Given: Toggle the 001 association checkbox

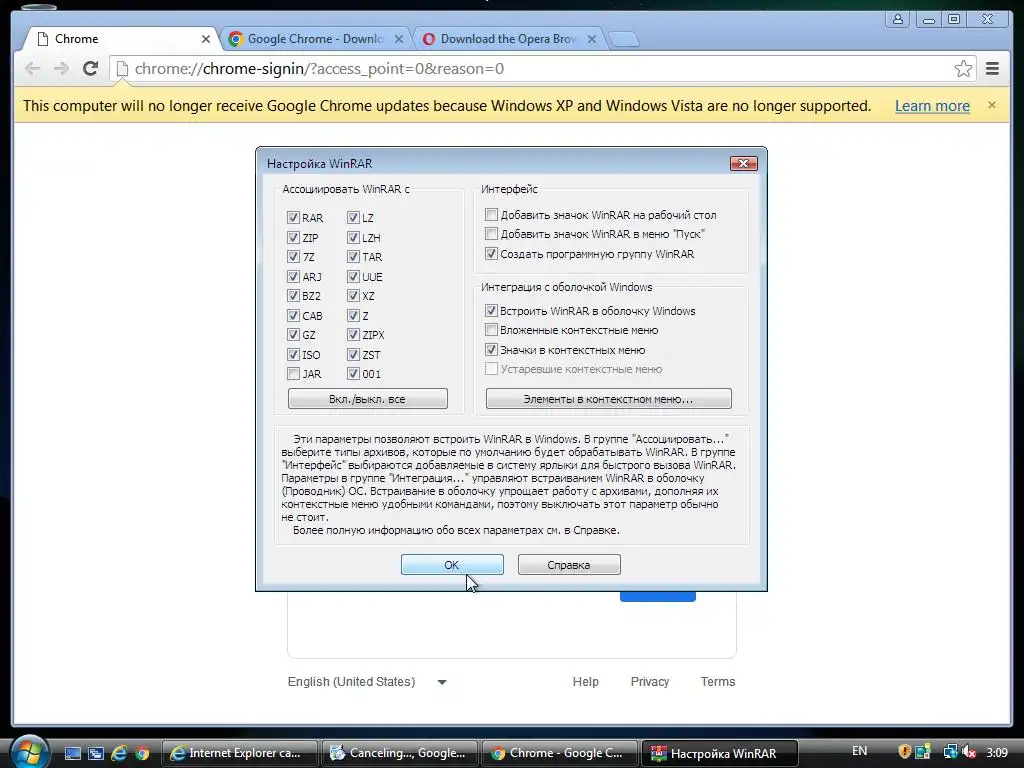Looking at the screenshot, I should (353, 374).
